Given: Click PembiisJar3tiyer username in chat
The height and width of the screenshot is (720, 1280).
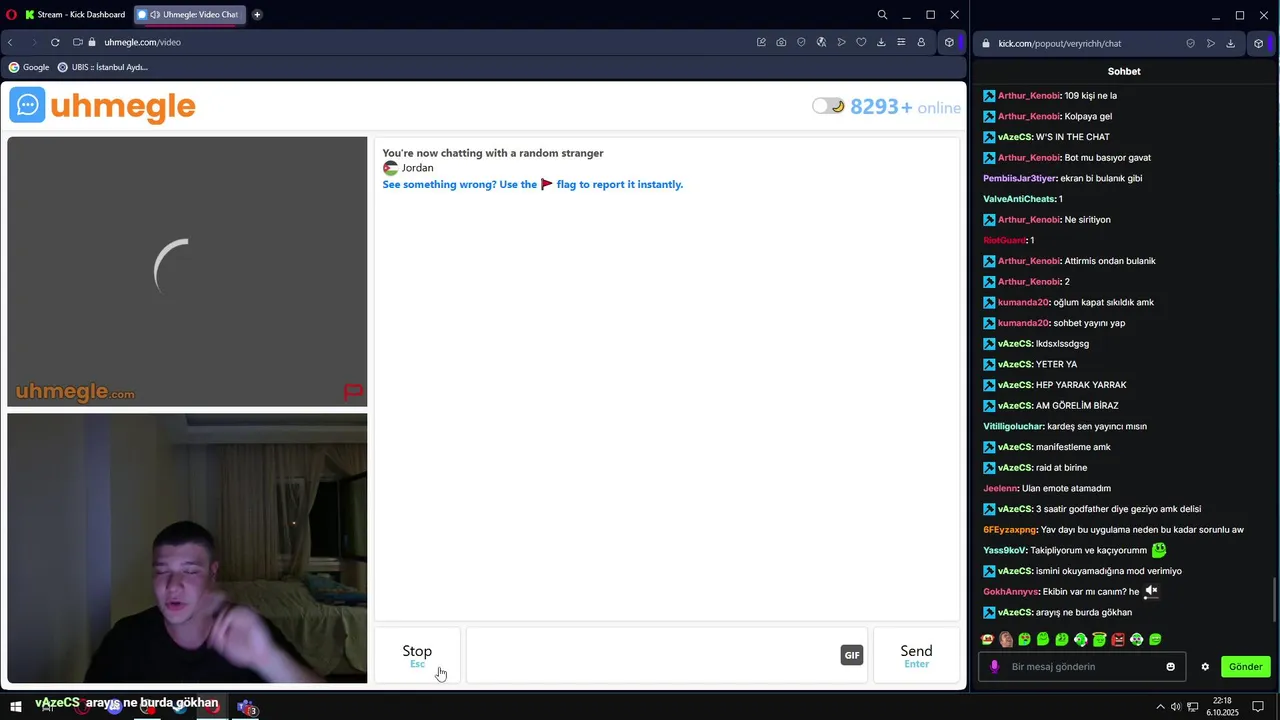Looking at the screenshot, I should point(1020,178).
